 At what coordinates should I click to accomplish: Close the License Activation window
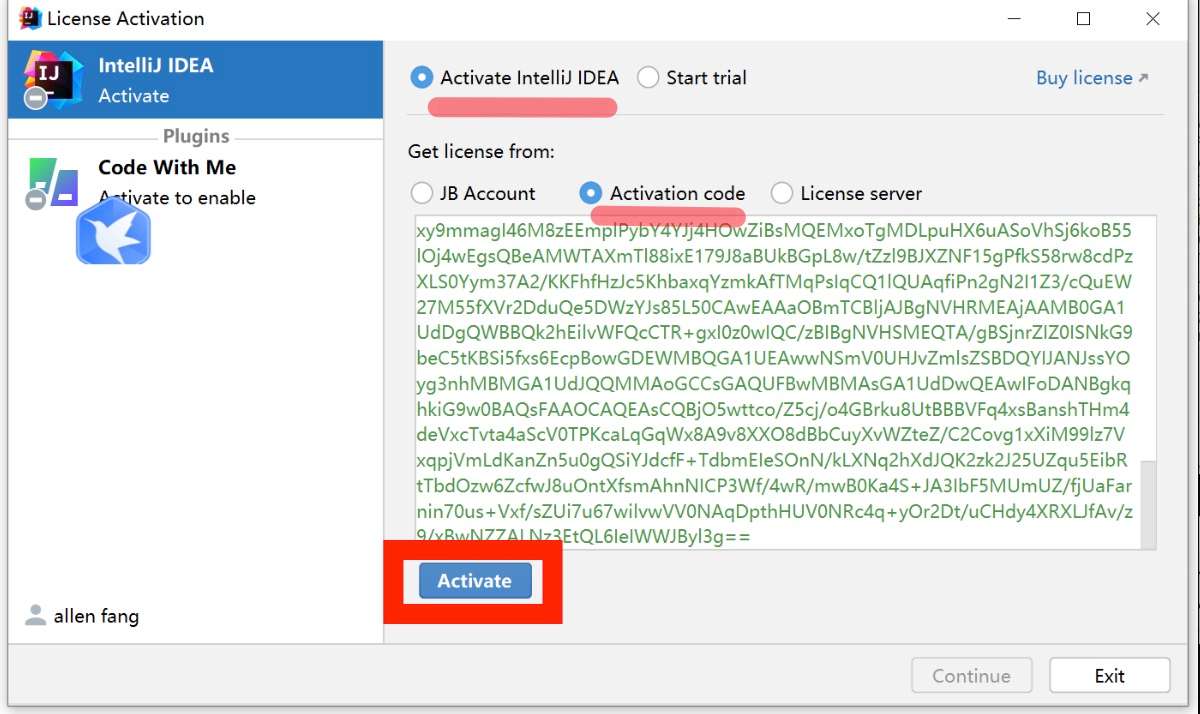click(x=1153, y=18)
